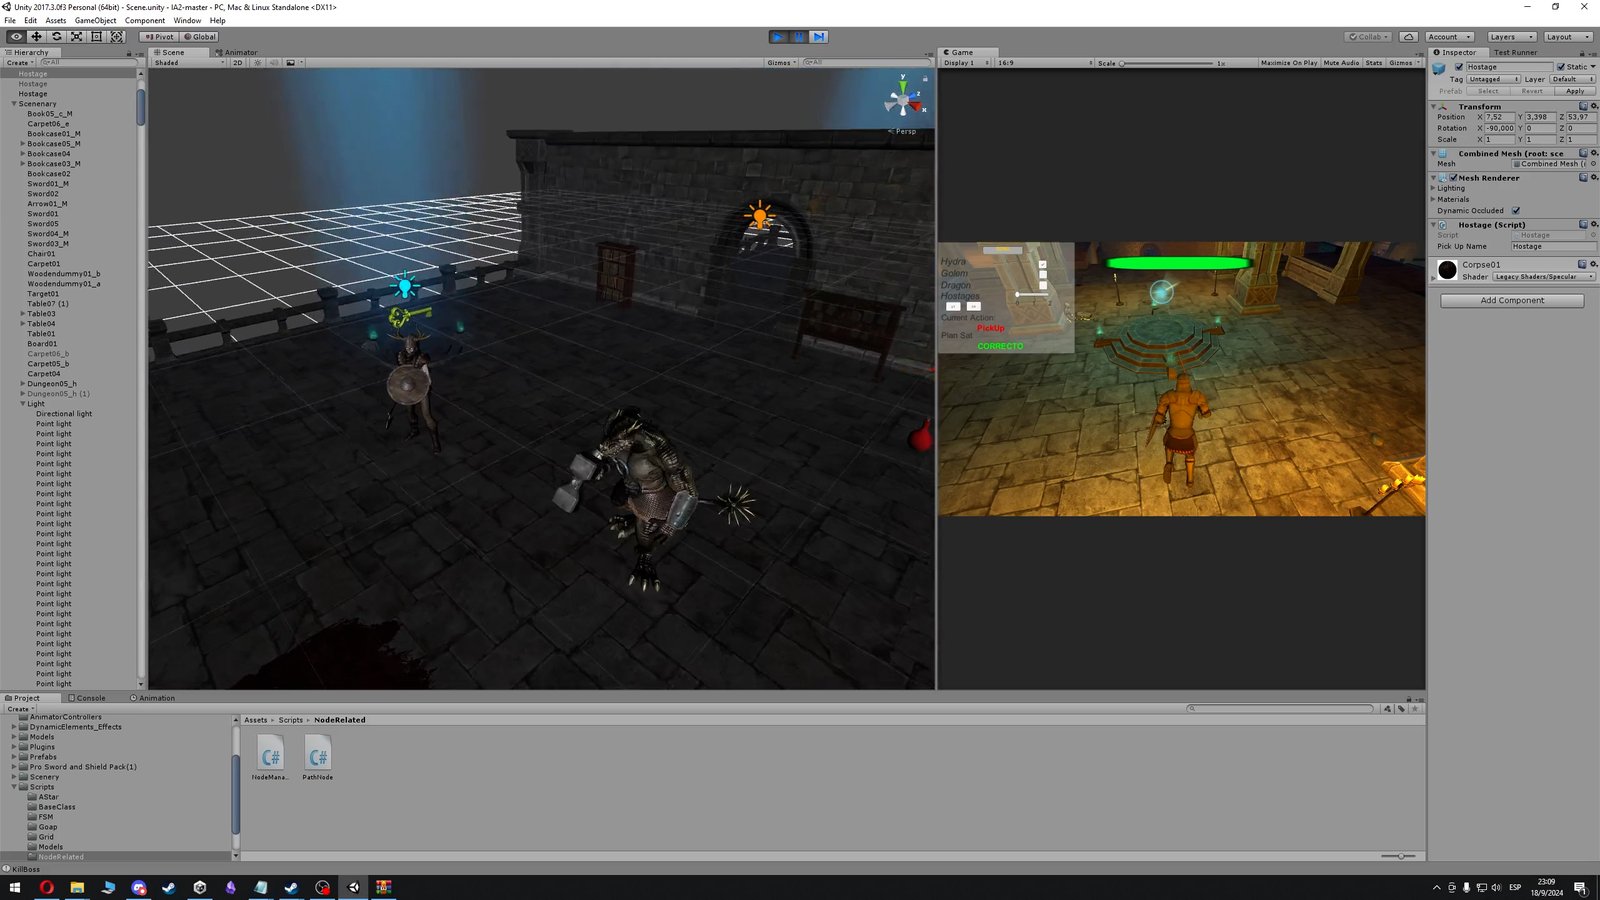1600x900 pixels.
Task: Open the Shader Legacy Shaders/Specular dropdown
Action: pyautogui.click(x=1544, y=277)
